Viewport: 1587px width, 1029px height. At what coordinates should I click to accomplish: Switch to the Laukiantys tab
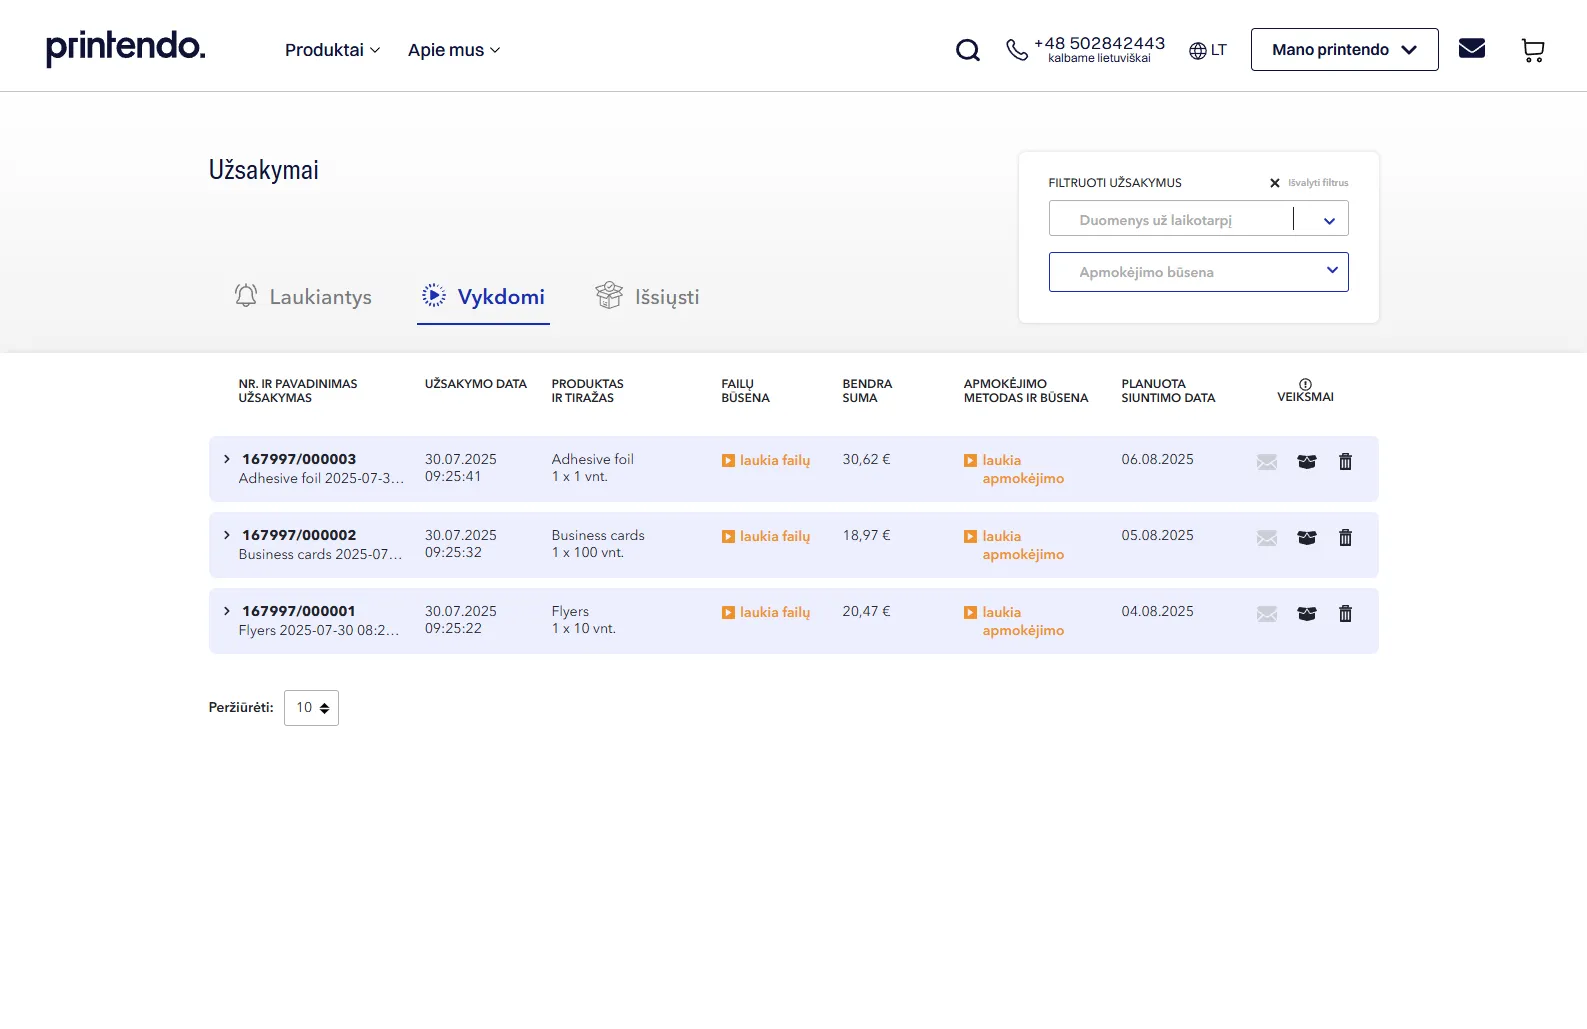[303, 297]
